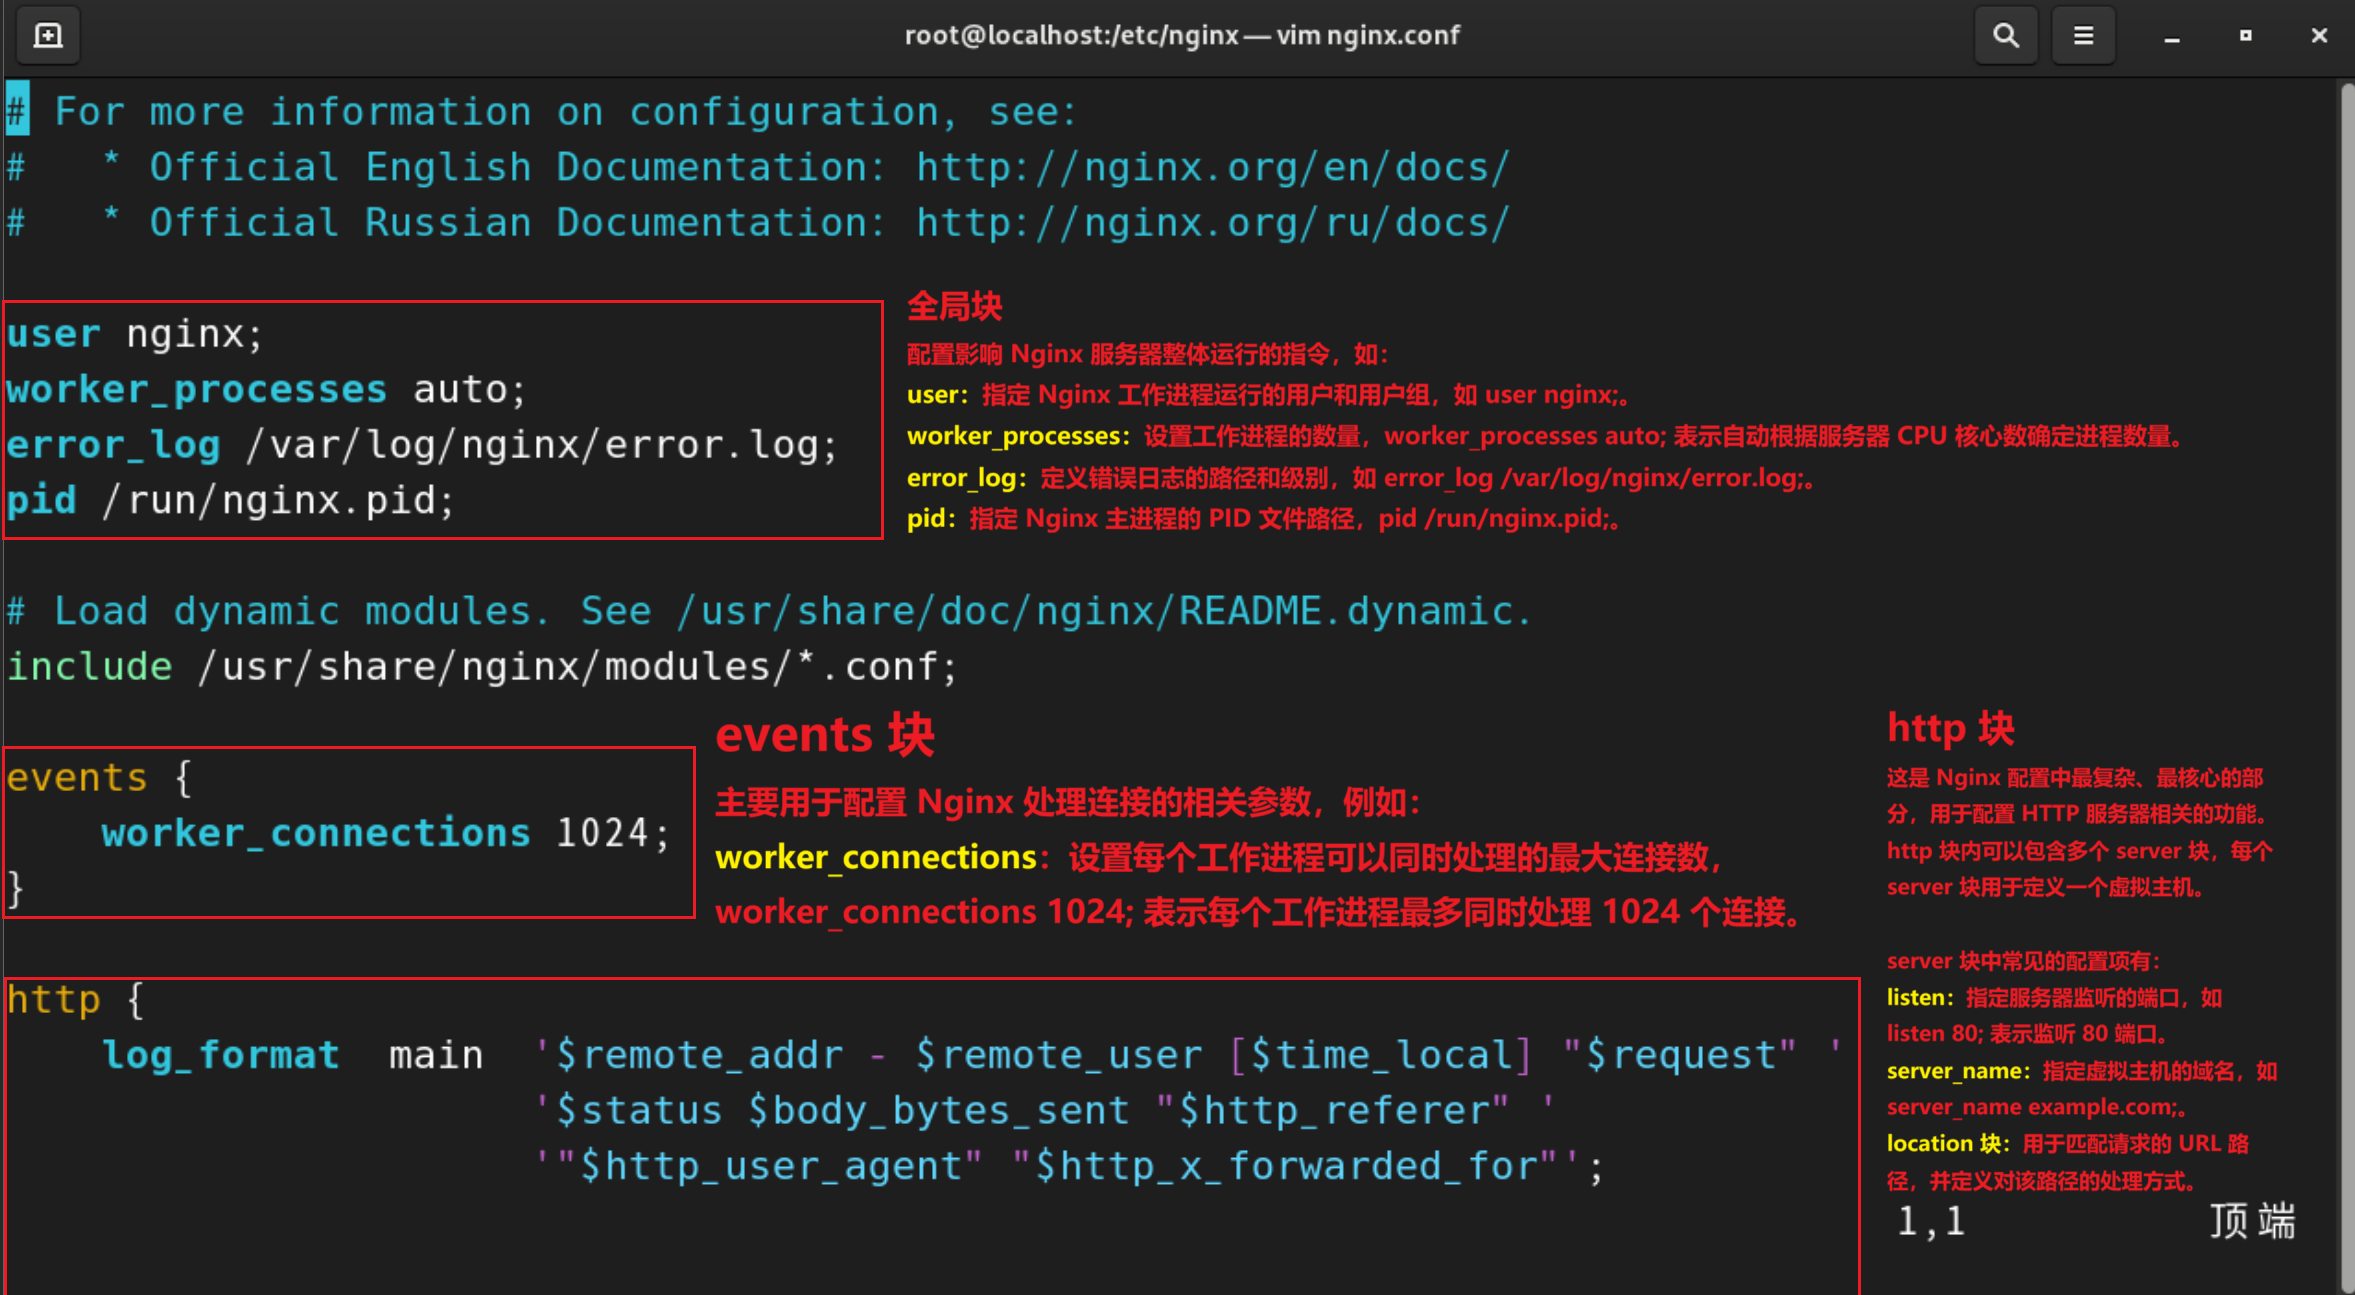Screen dimensions: 2355x1295
Task: Minimize the terminal window
Action: click(2171, 36)
